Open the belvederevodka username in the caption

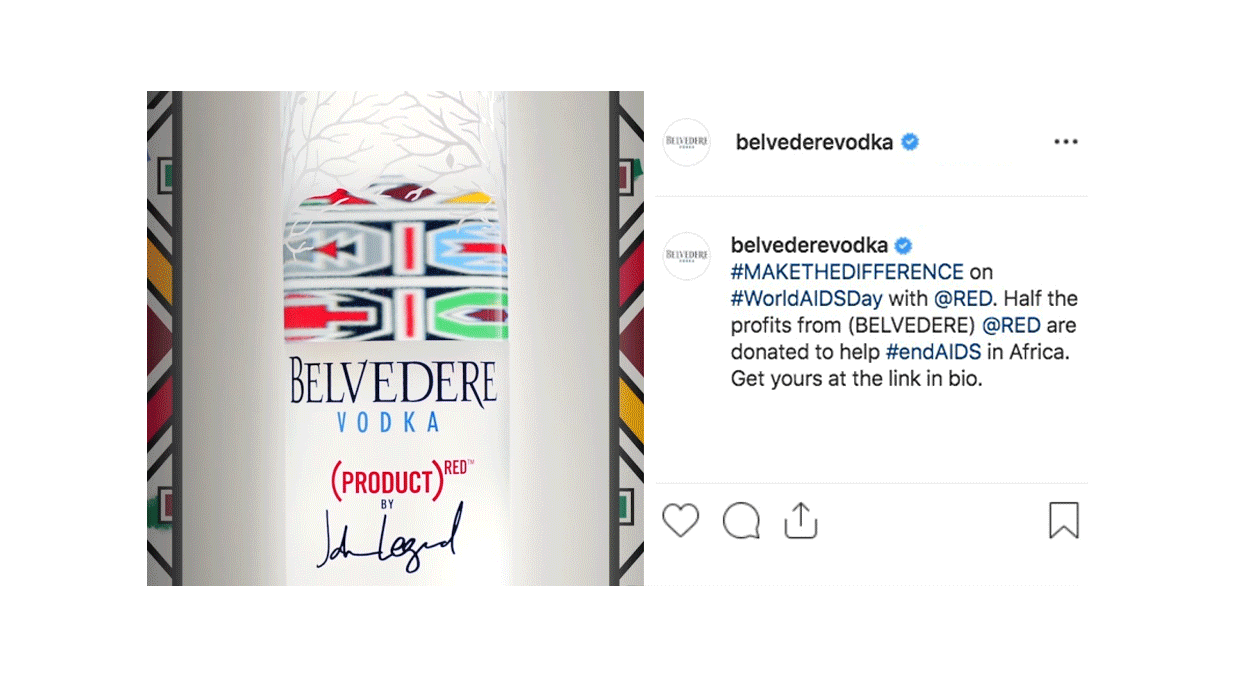(809, 245)
